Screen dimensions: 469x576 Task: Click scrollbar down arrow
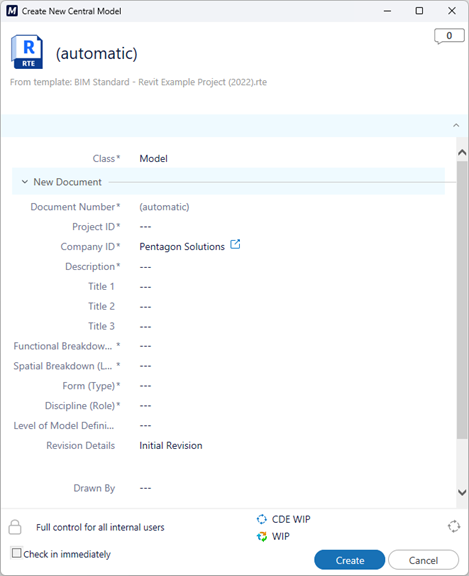click(462, 492)
